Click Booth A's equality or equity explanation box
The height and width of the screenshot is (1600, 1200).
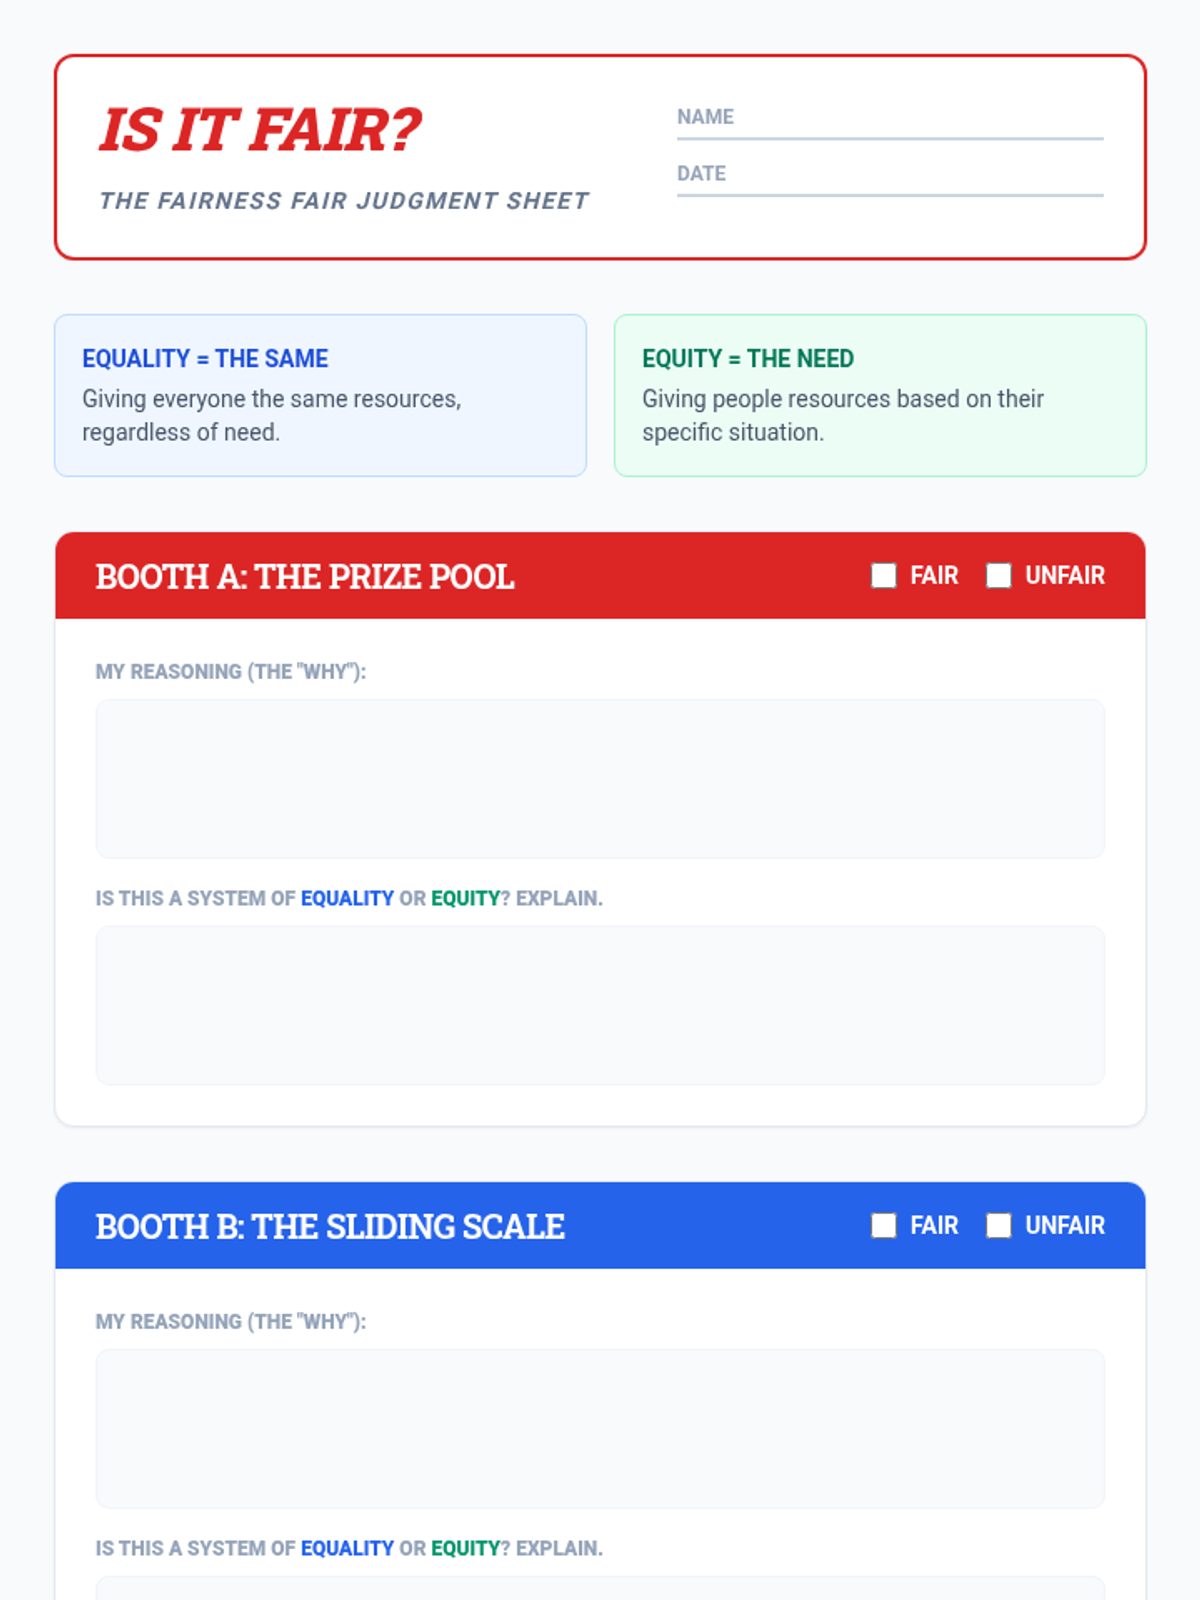click(600, 1005)
